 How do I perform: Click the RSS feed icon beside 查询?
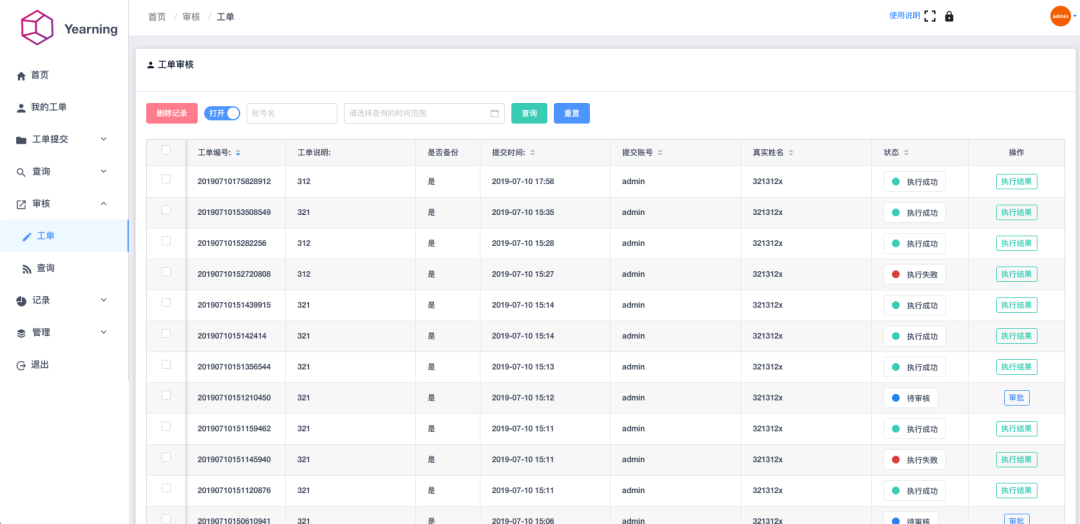point(27,269)
